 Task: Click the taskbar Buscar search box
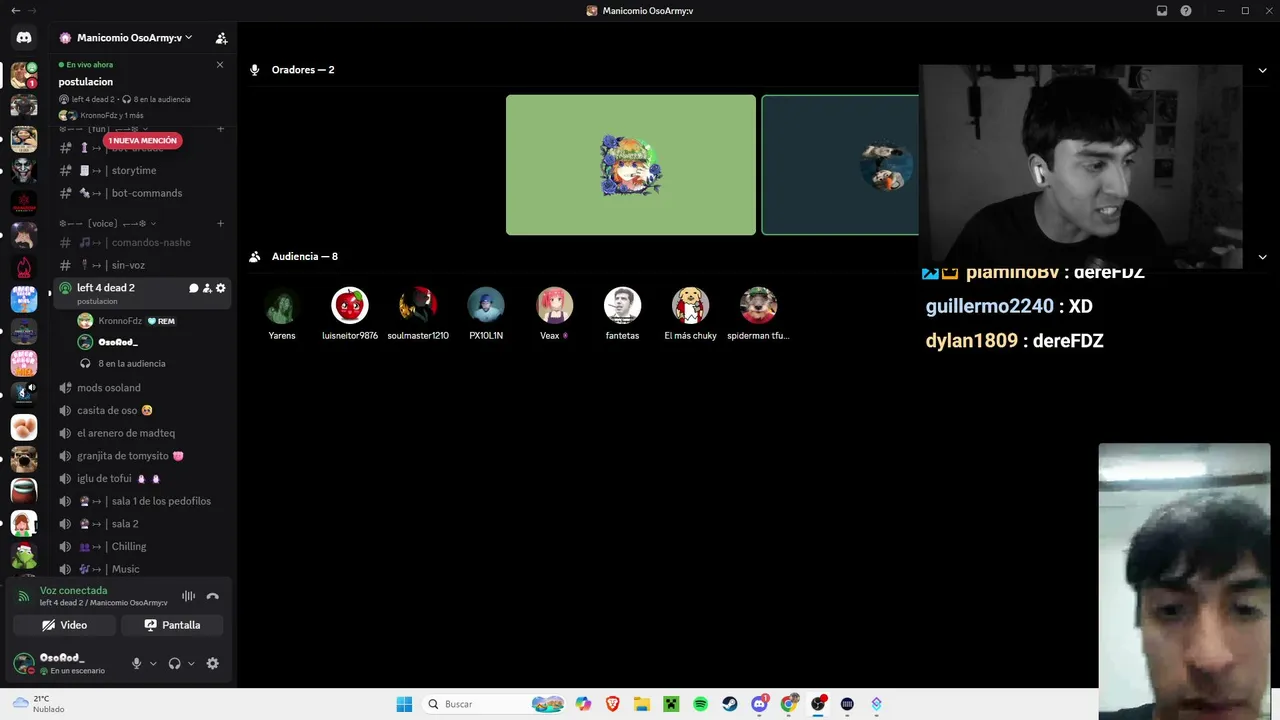[494, 704]
